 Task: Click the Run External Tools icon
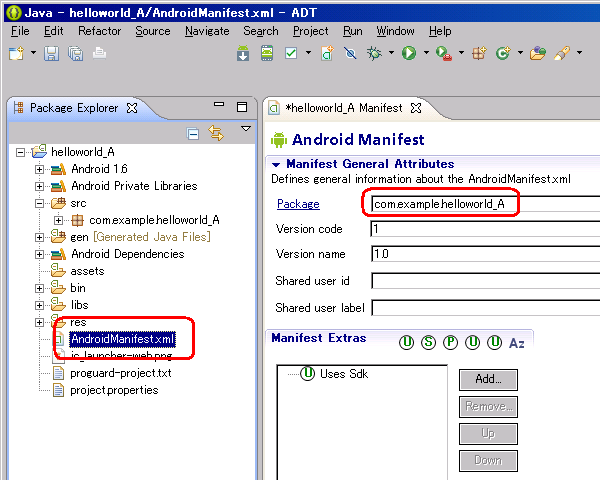point(444,53)
